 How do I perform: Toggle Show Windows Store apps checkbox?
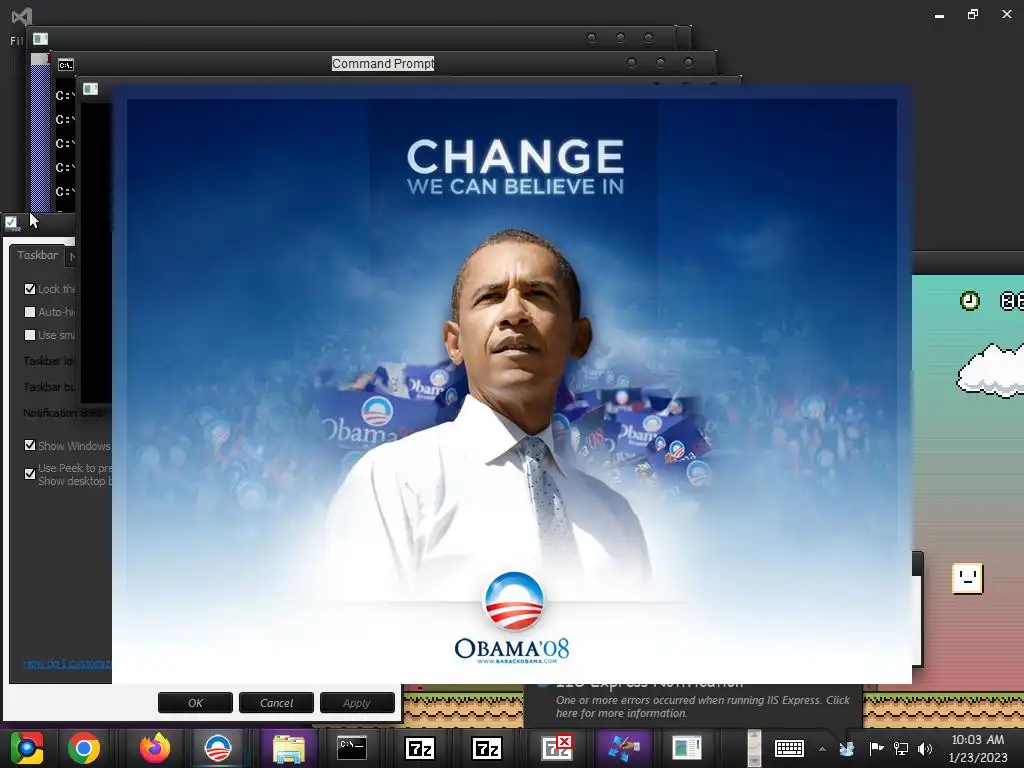[x=29, y=445]
